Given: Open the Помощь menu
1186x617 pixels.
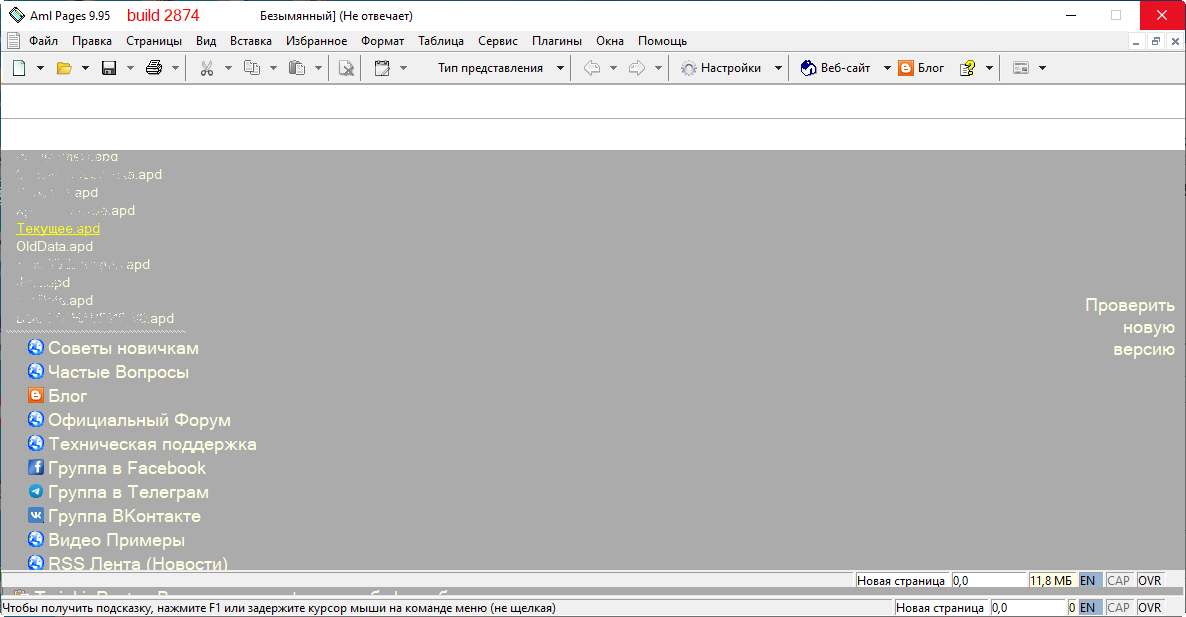Looking at the screenshot, I should [662, 41].
